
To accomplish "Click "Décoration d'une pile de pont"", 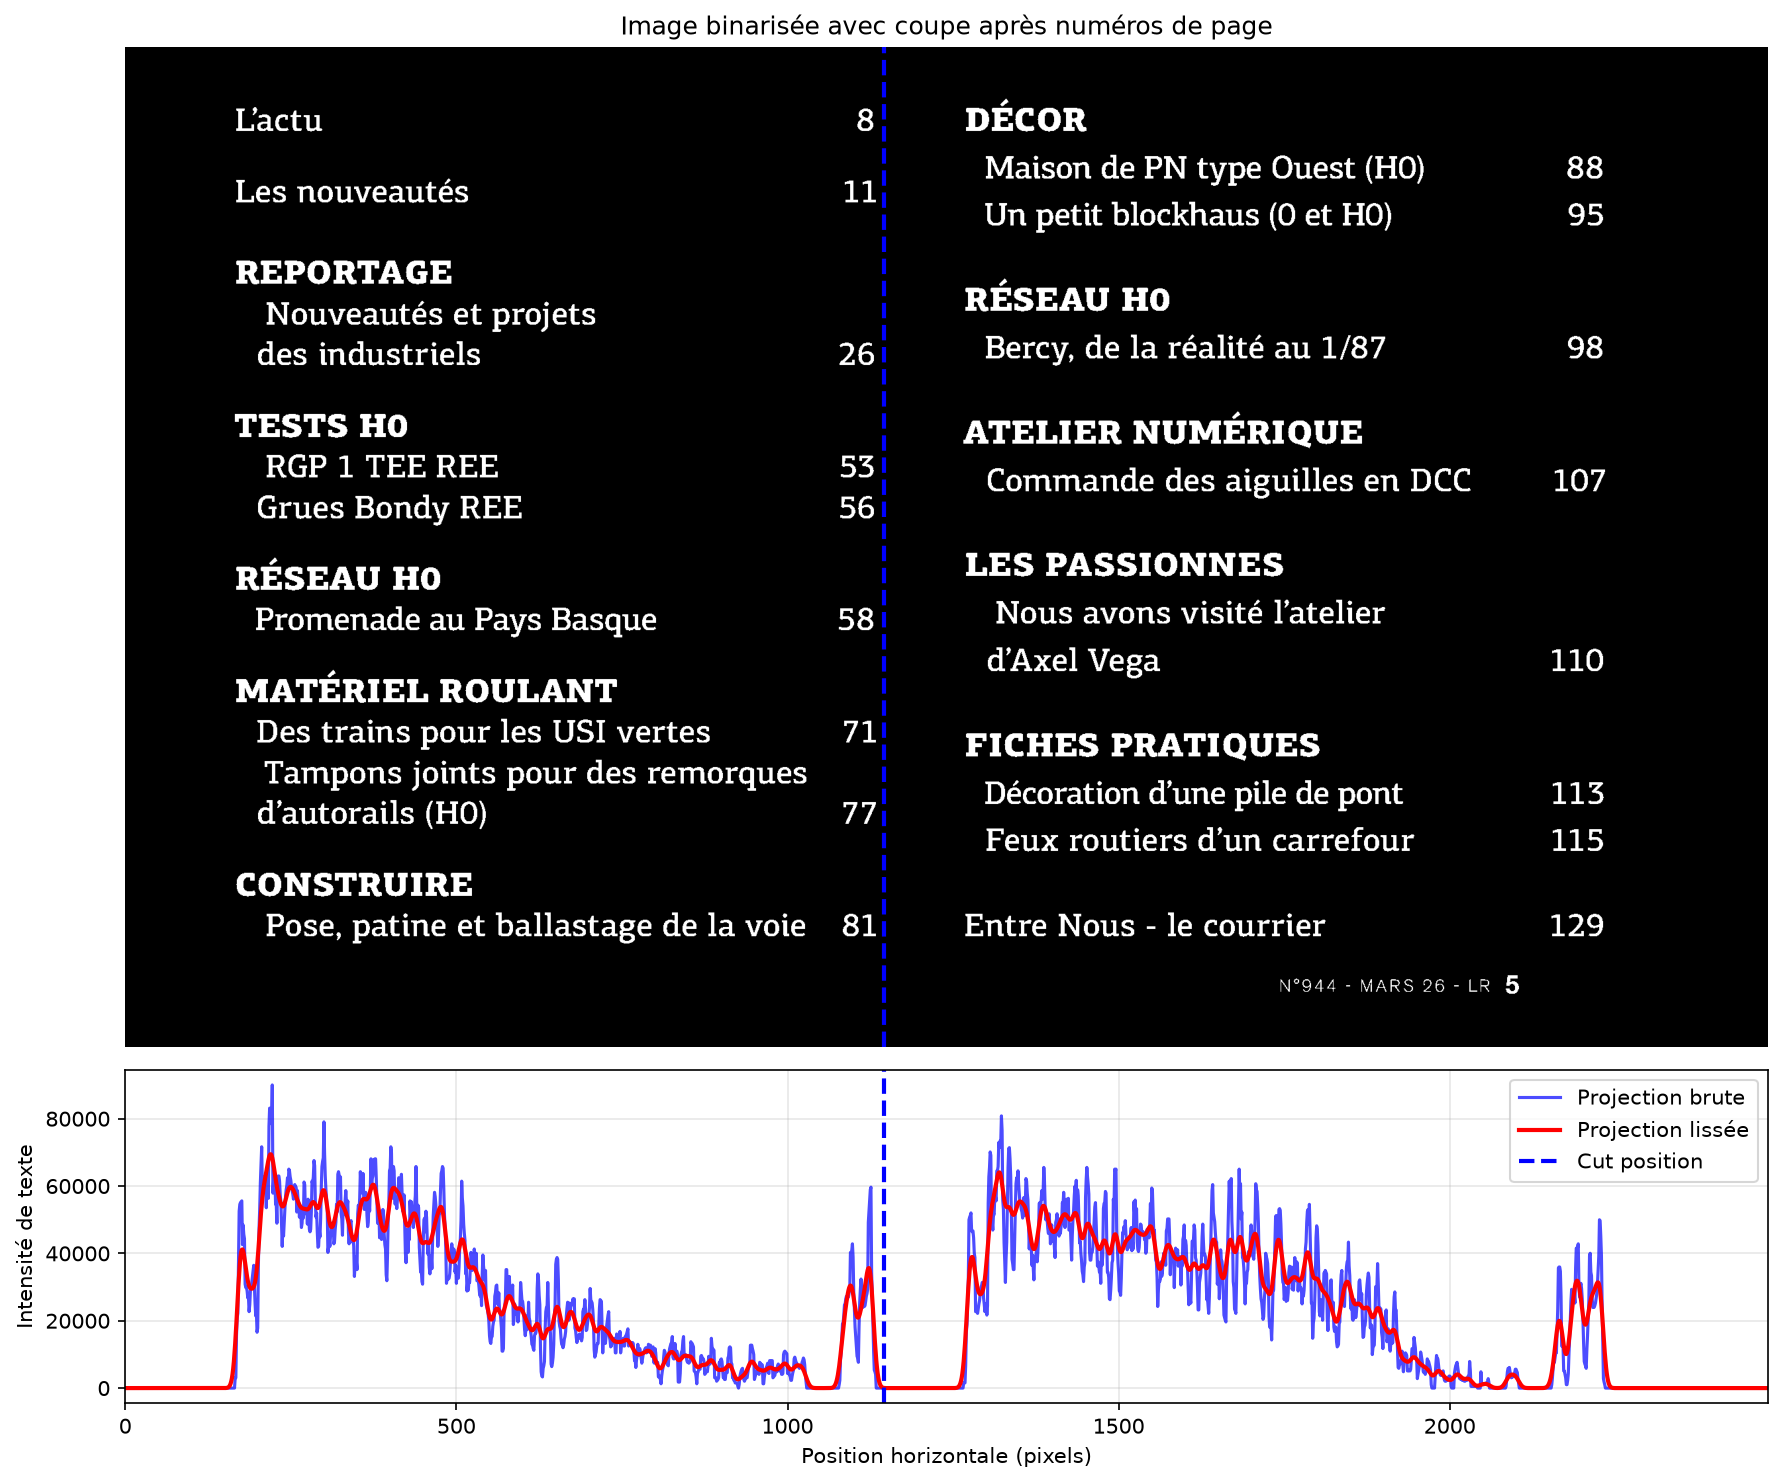I will click(x=1193, y=794).
